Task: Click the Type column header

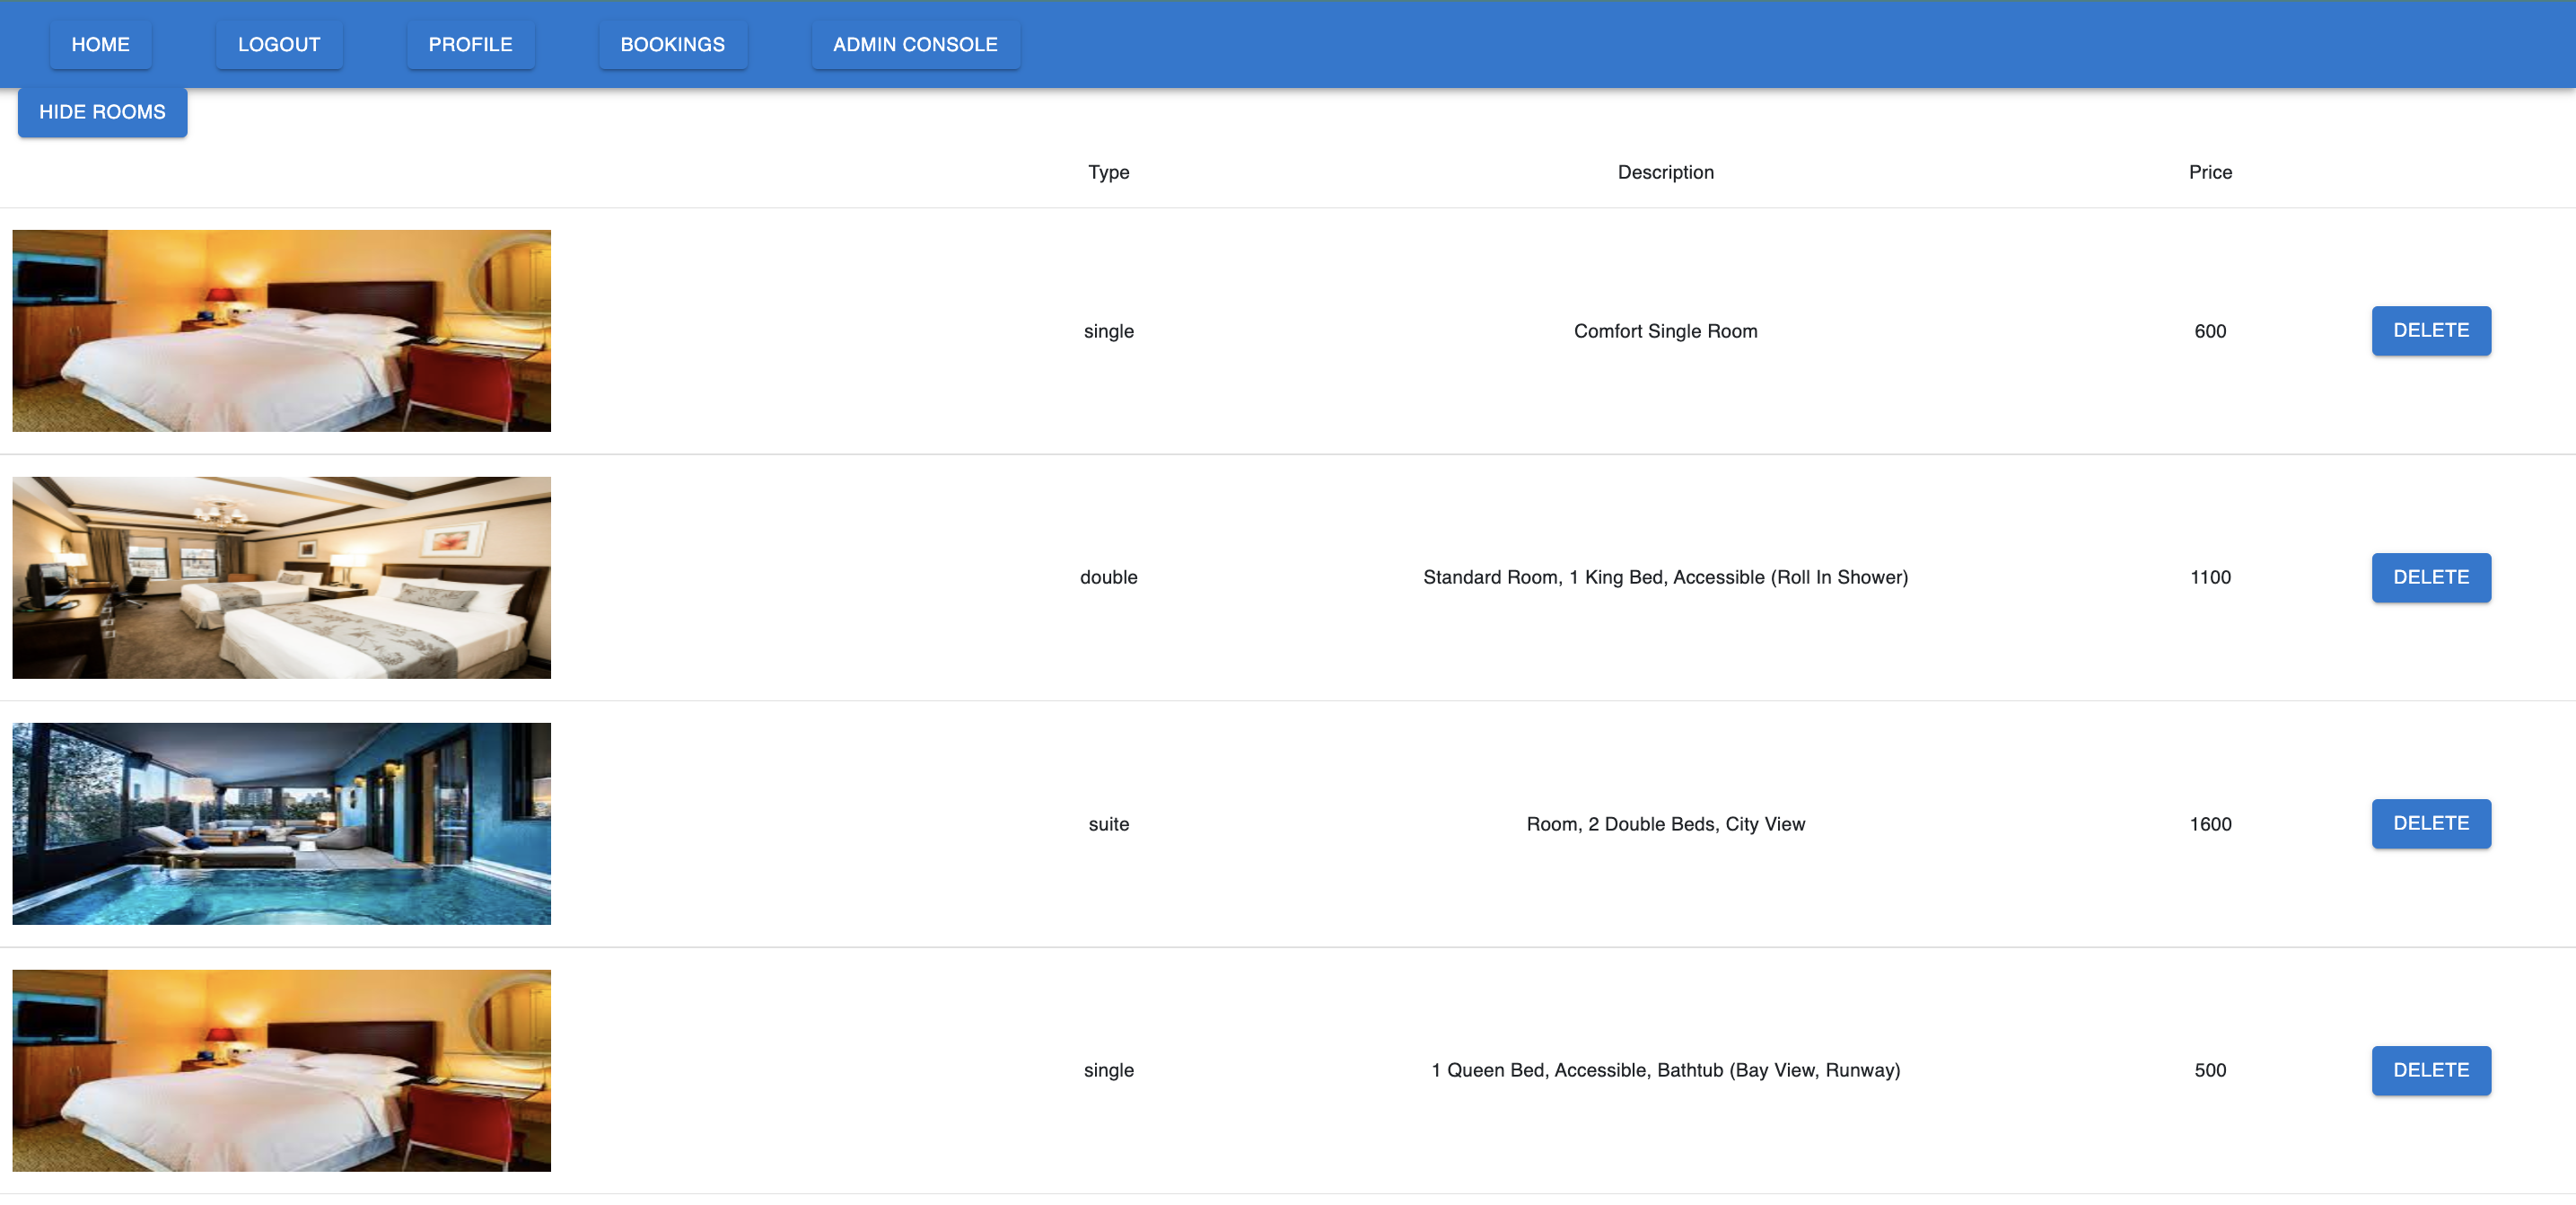Action: click(x=1108, y=171)
